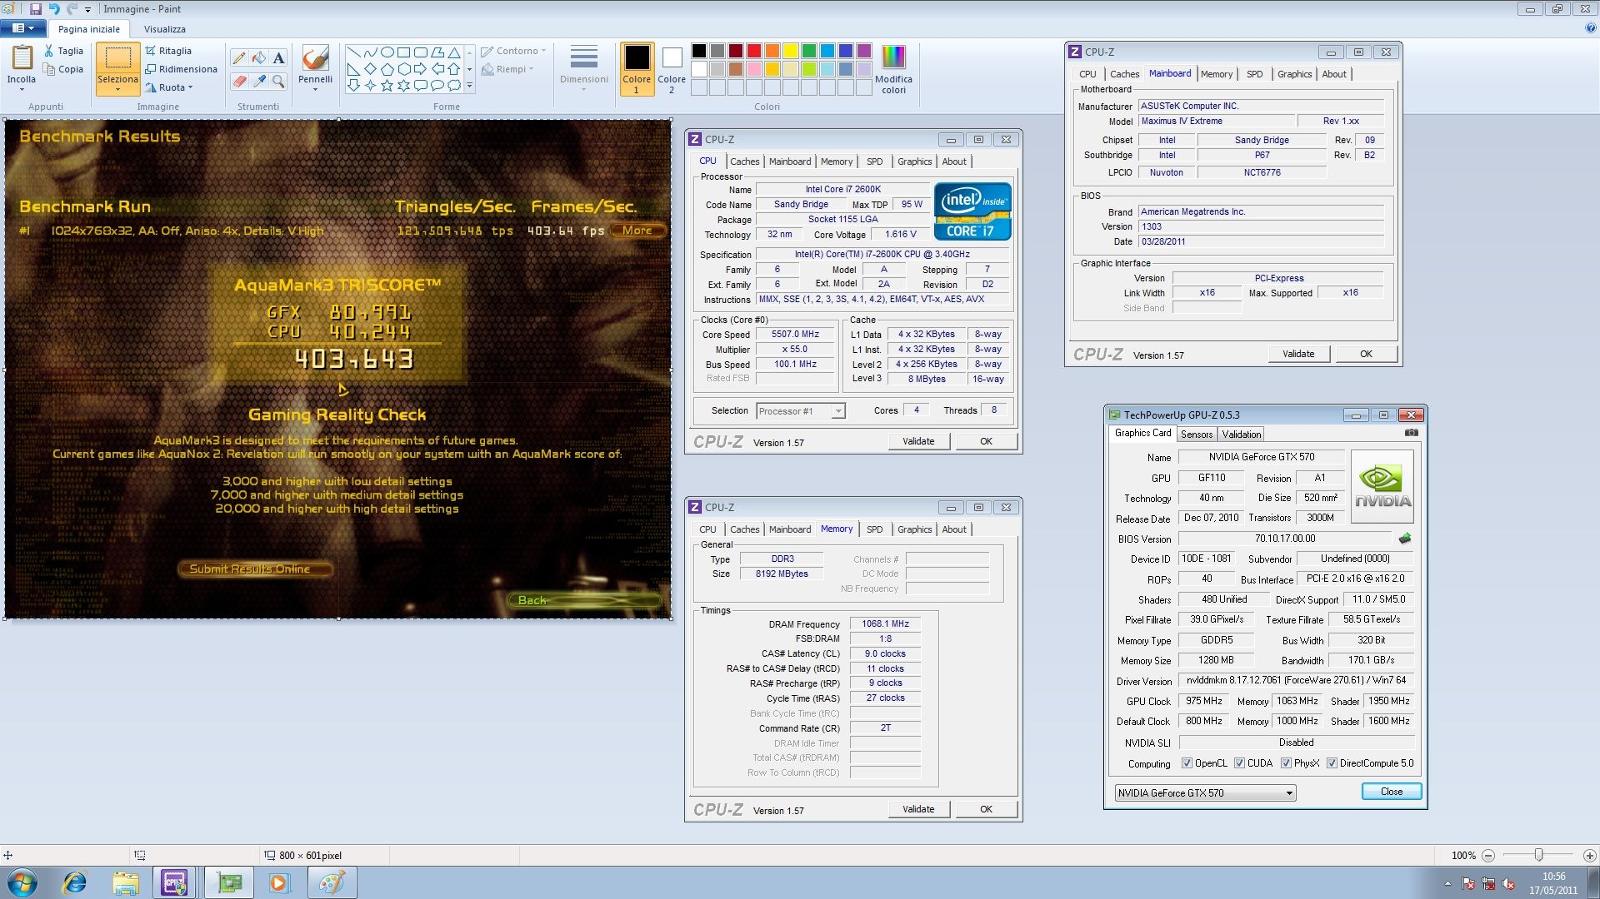Open Internet Explorer from the taskbar

[74, 882]
